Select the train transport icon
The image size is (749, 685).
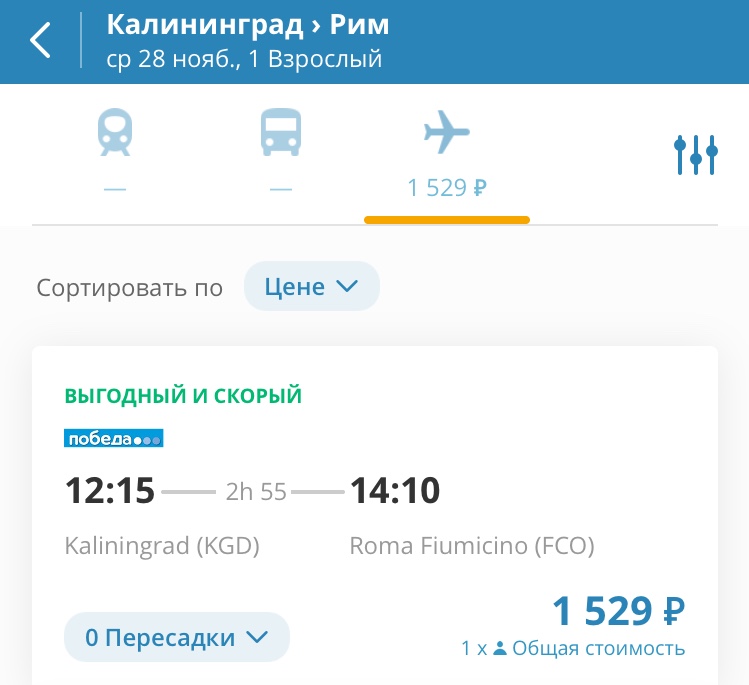point(115,132)
